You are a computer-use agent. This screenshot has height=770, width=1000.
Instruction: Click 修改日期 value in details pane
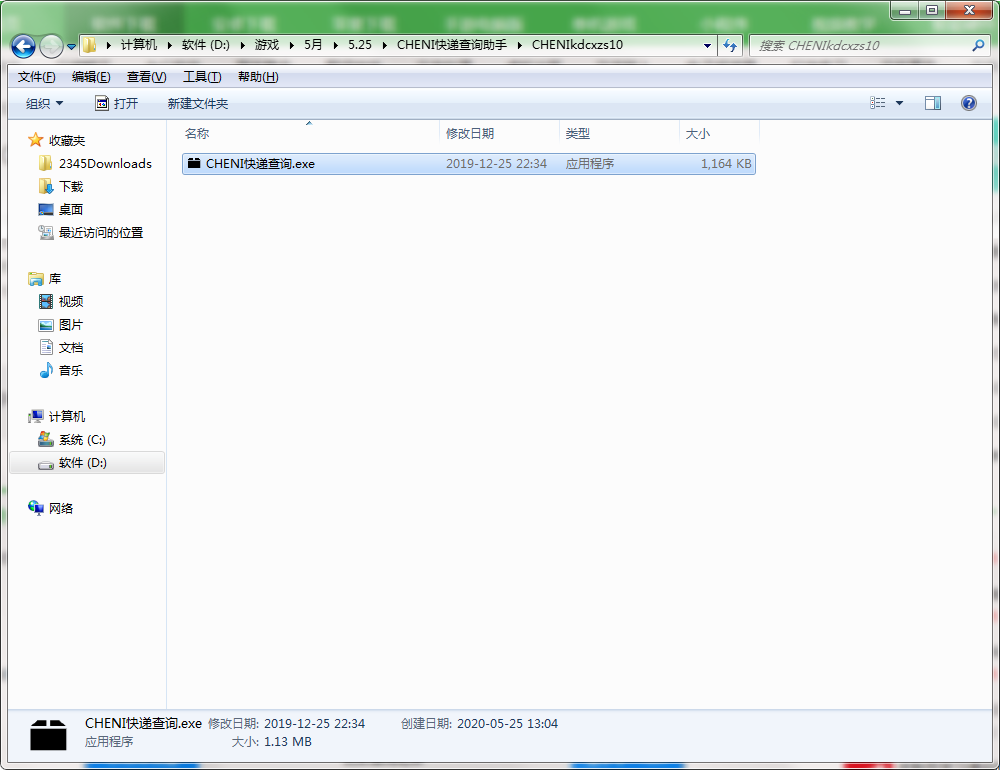point(314,723)
